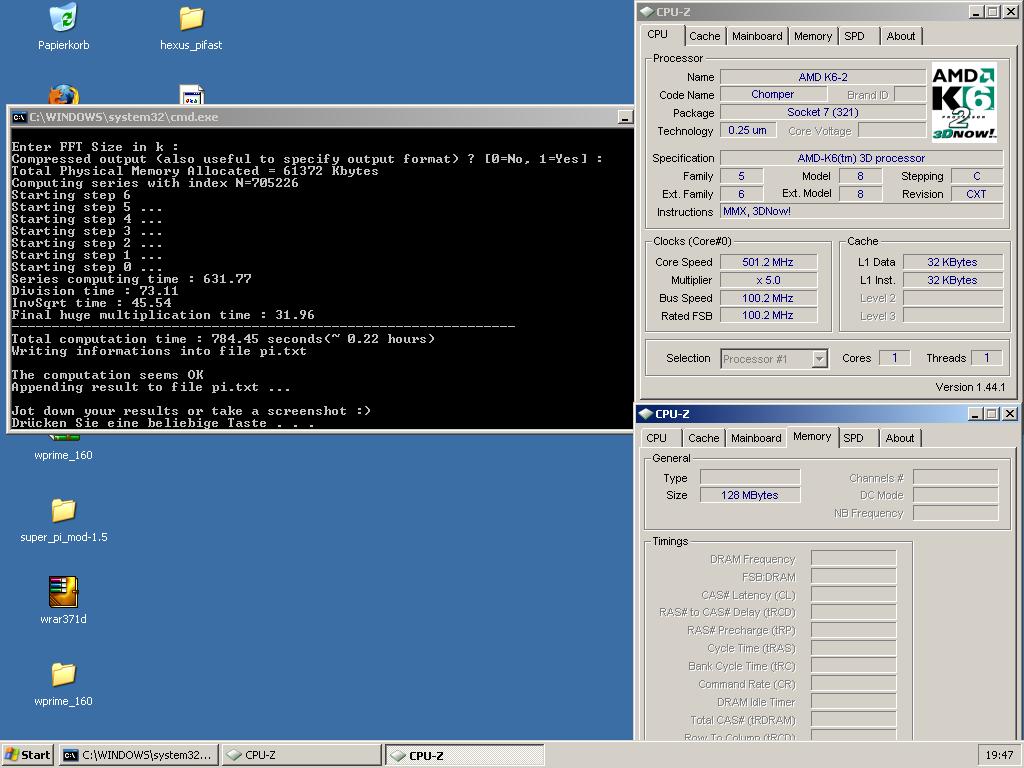This screenshot has height=768, width=1024.
Task: Open Memory tab in upper CPU-Z
Action: (x=813, y=37)
